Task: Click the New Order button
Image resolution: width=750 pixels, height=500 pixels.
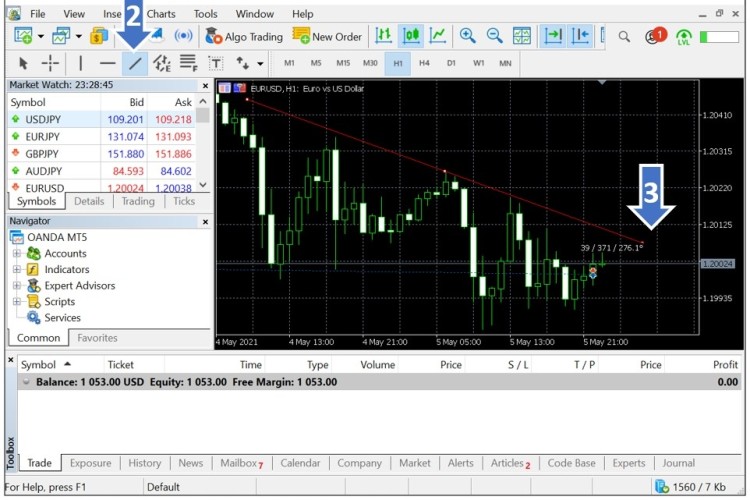Action: coord(327,36)
